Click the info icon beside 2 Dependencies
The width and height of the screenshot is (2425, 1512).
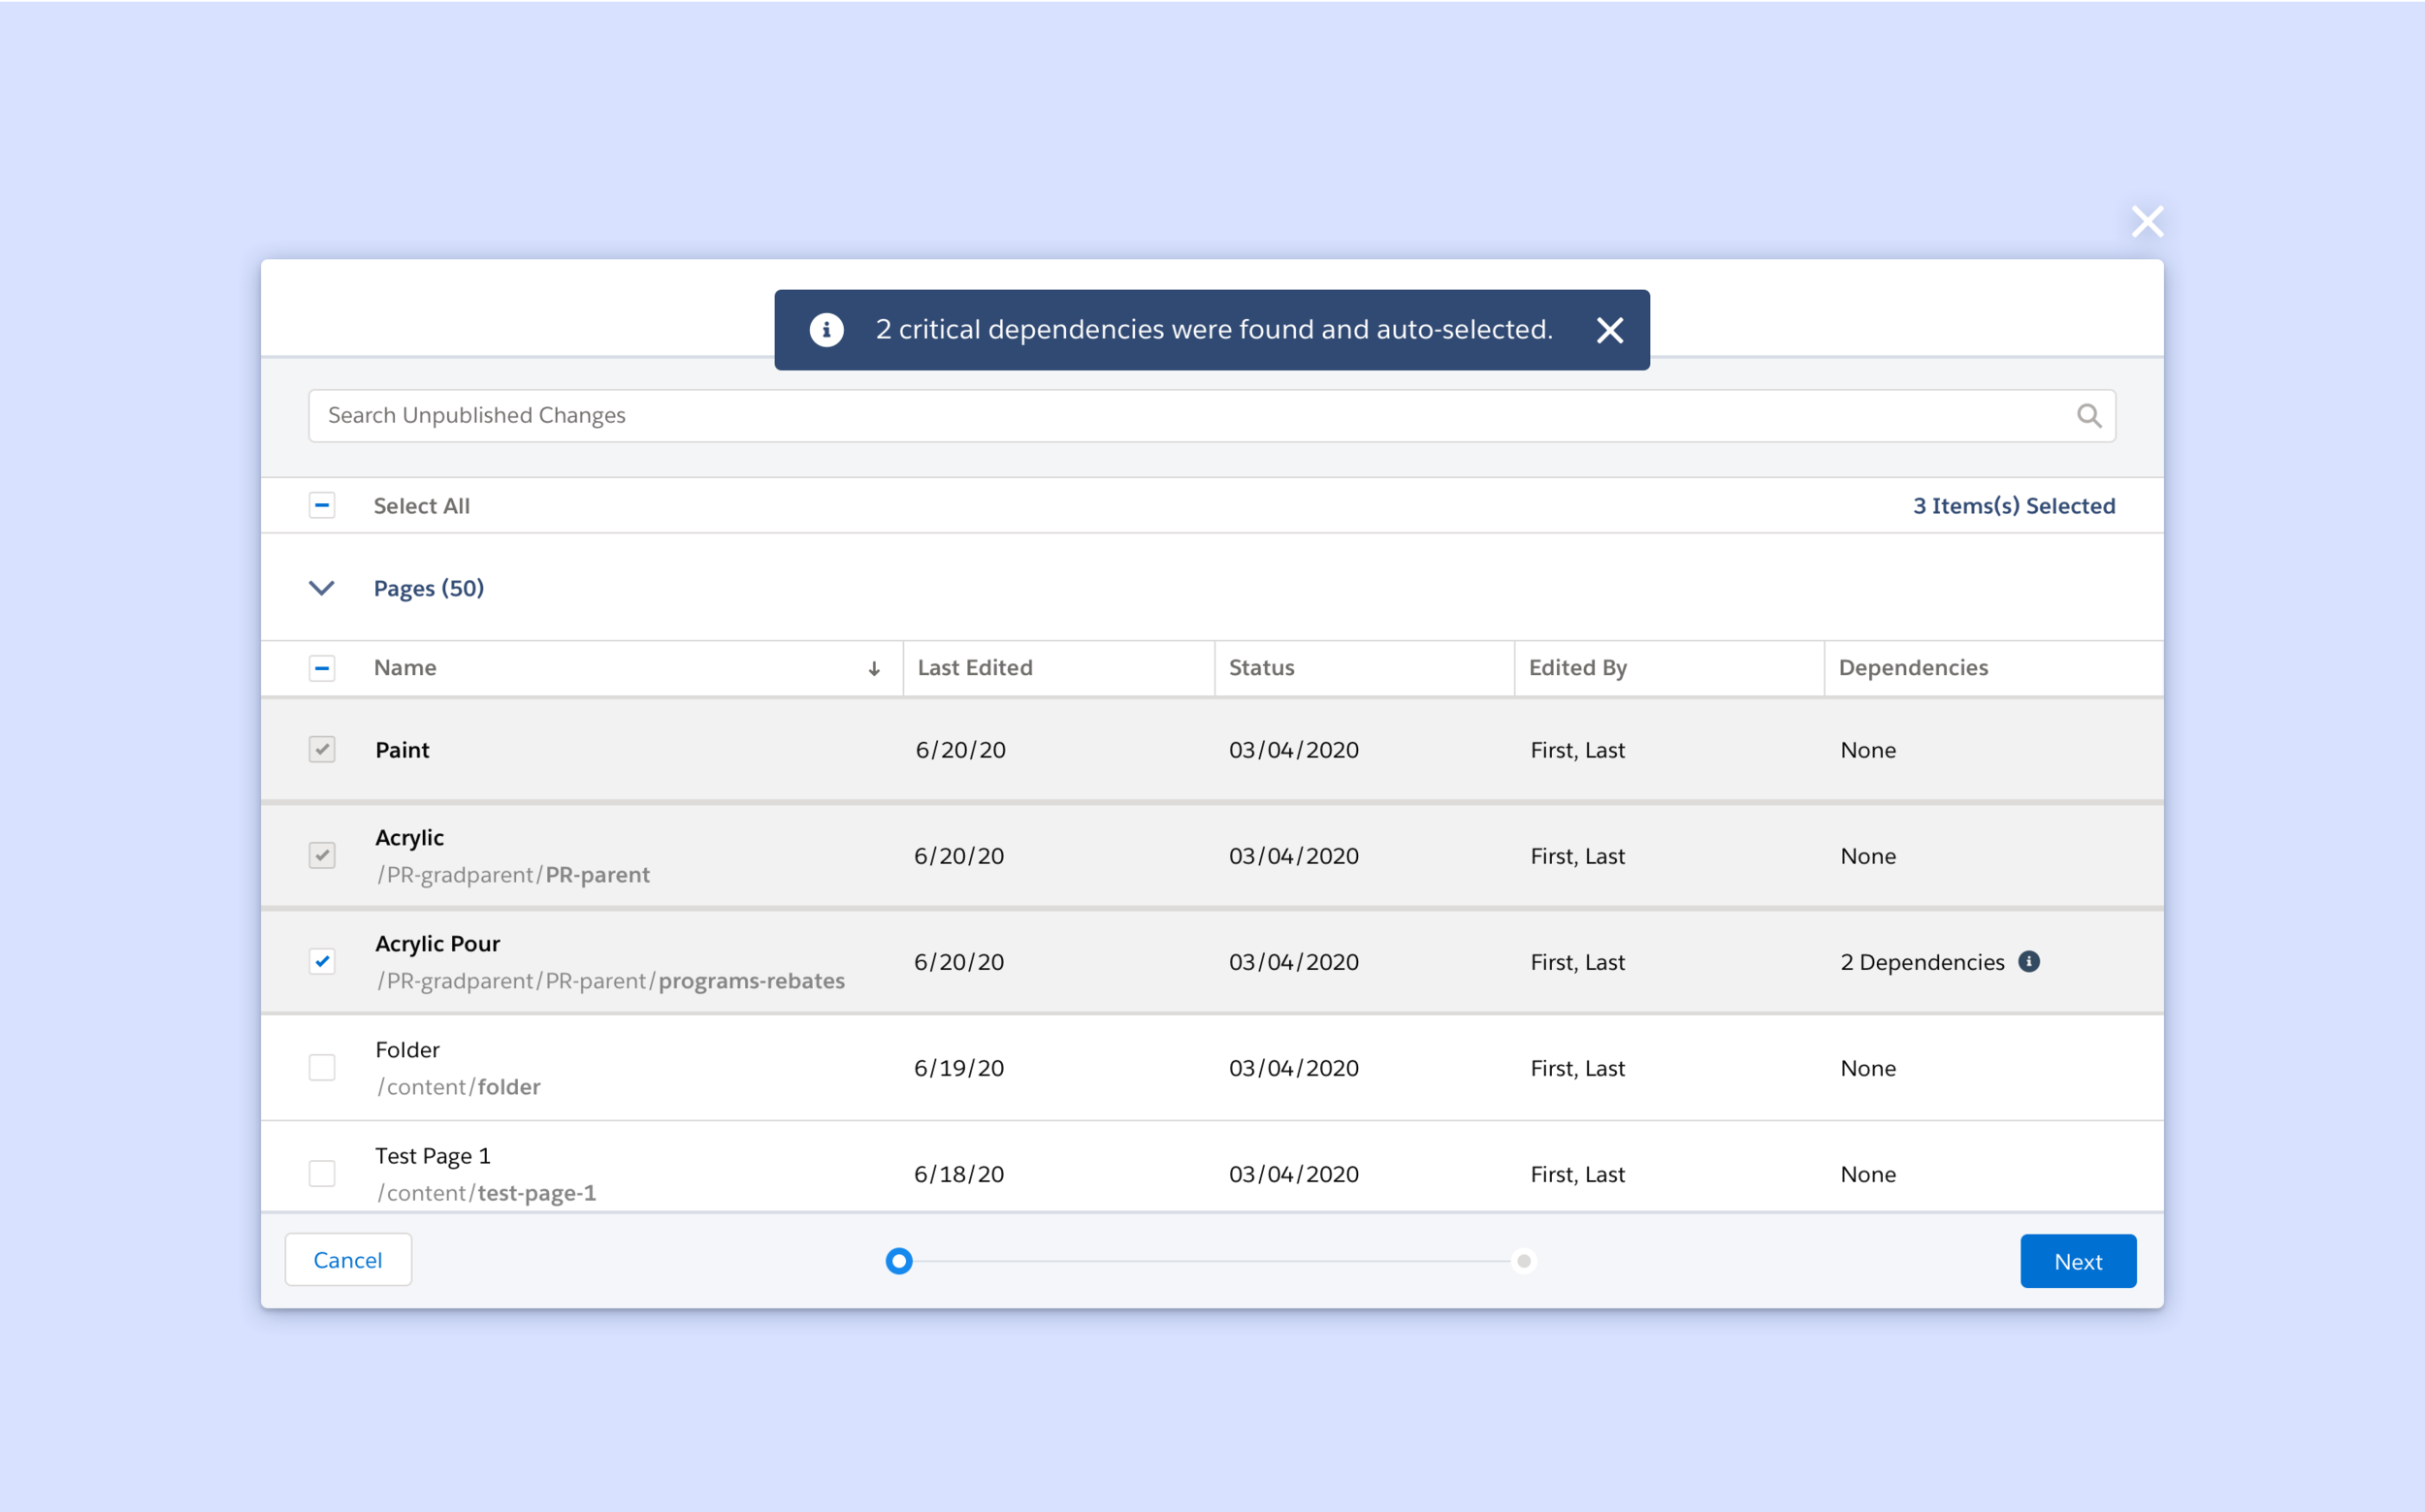click(x=2028, y=961)
